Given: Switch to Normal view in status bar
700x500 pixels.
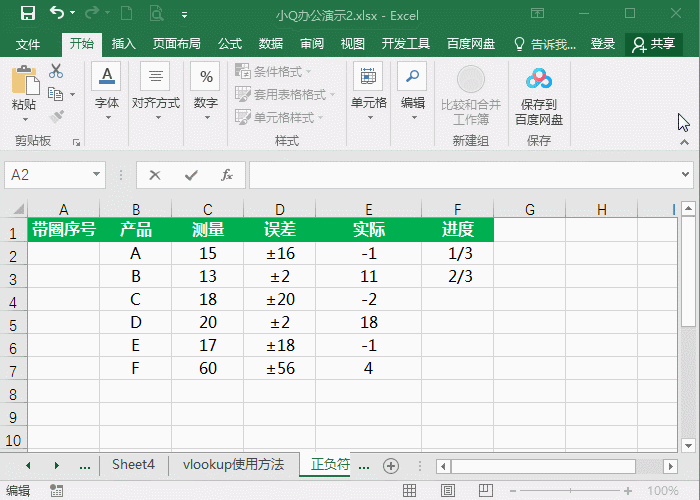Looking at the screenshot, I should click(409, 491).
